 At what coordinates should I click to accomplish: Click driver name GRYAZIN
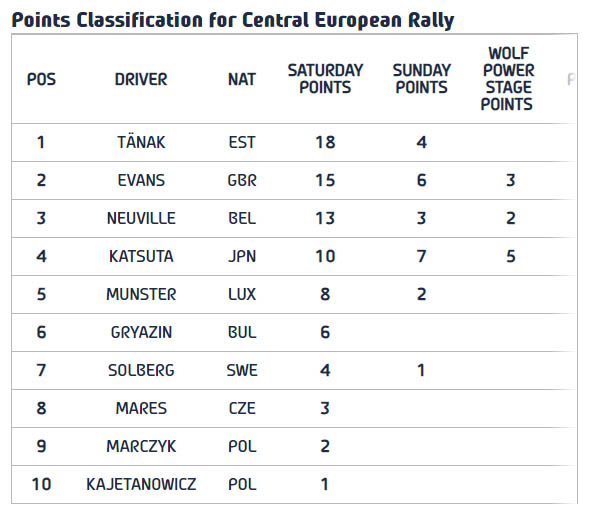tap(141, 332)
